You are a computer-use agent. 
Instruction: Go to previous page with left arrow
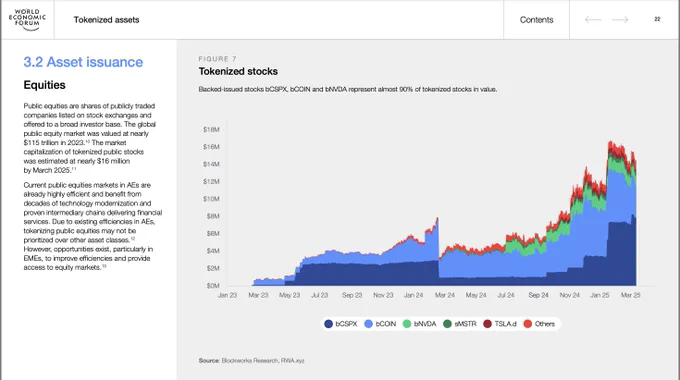(593, 20)
